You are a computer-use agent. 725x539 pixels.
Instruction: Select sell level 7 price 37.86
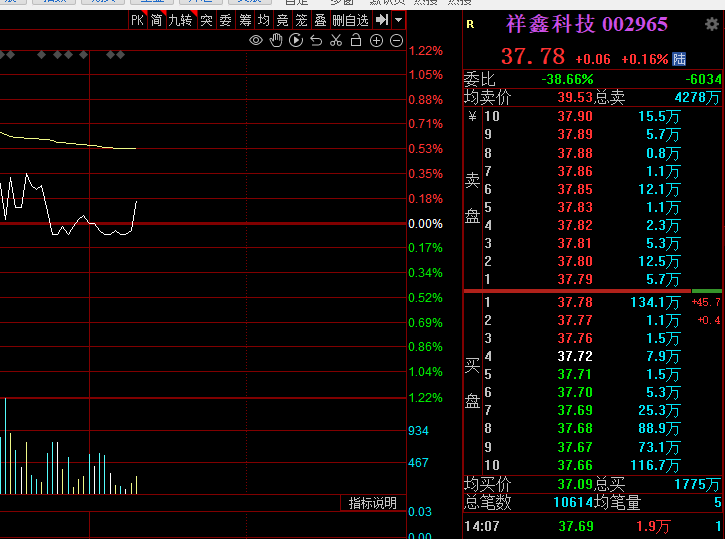click(575, 171)
